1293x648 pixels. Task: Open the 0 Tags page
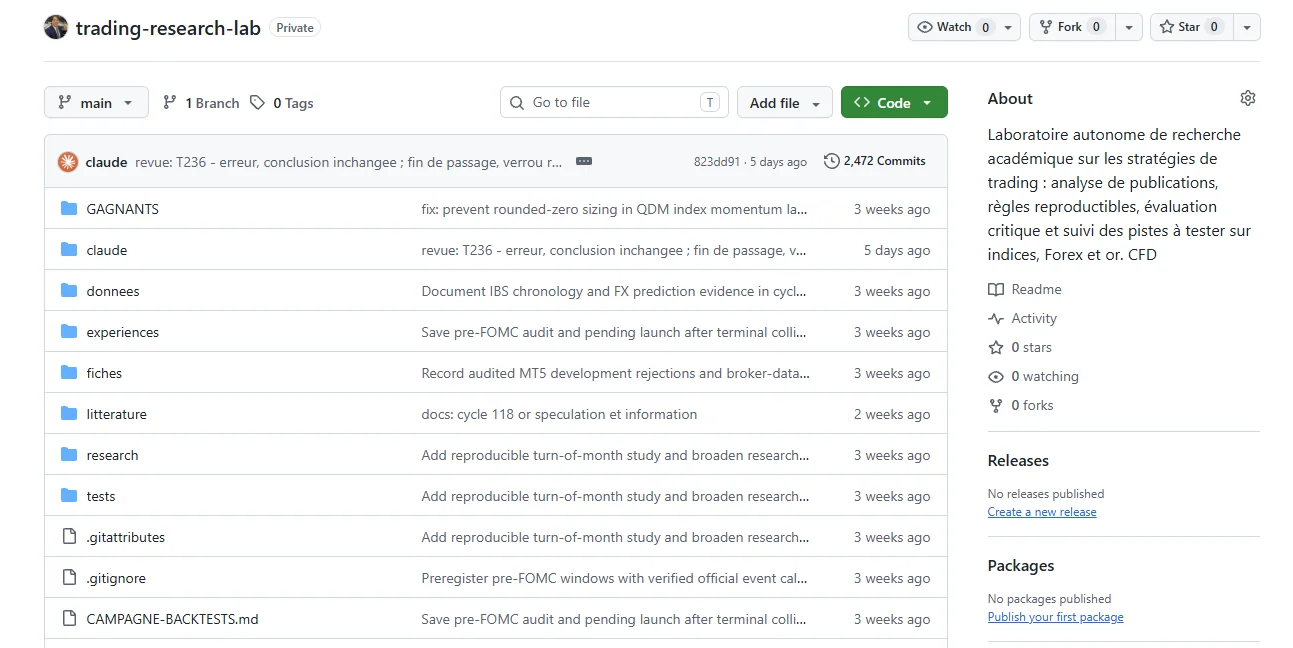click(x=282, y=103)
